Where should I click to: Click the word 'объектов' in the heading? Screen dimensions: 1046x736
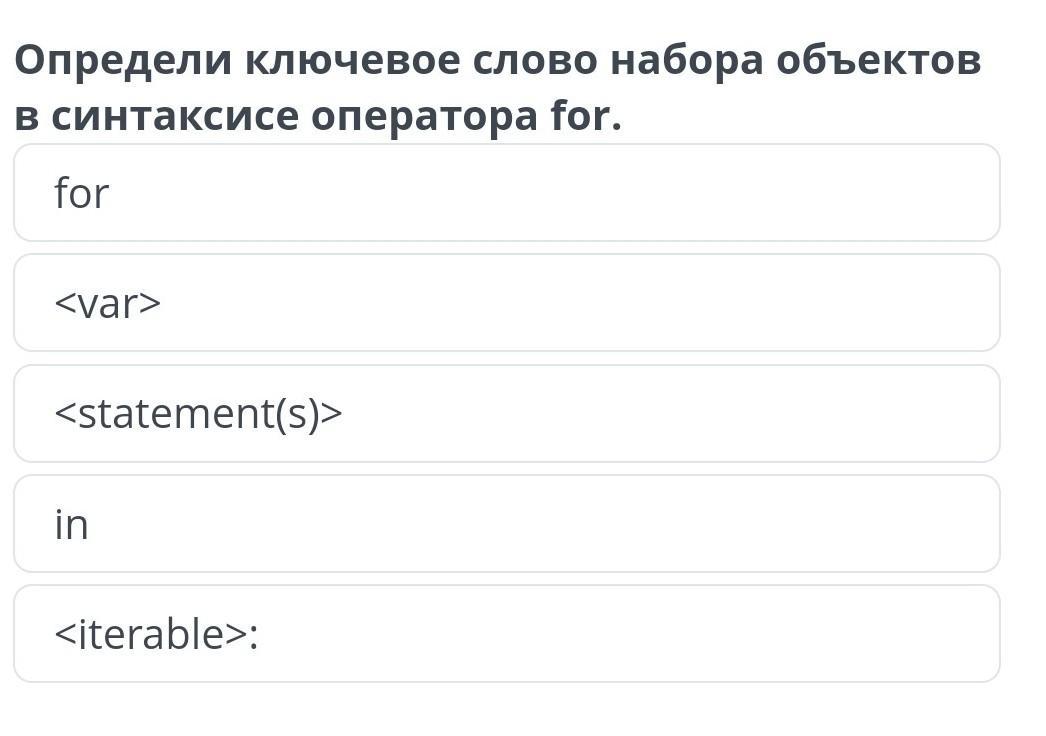click(878, 62)
